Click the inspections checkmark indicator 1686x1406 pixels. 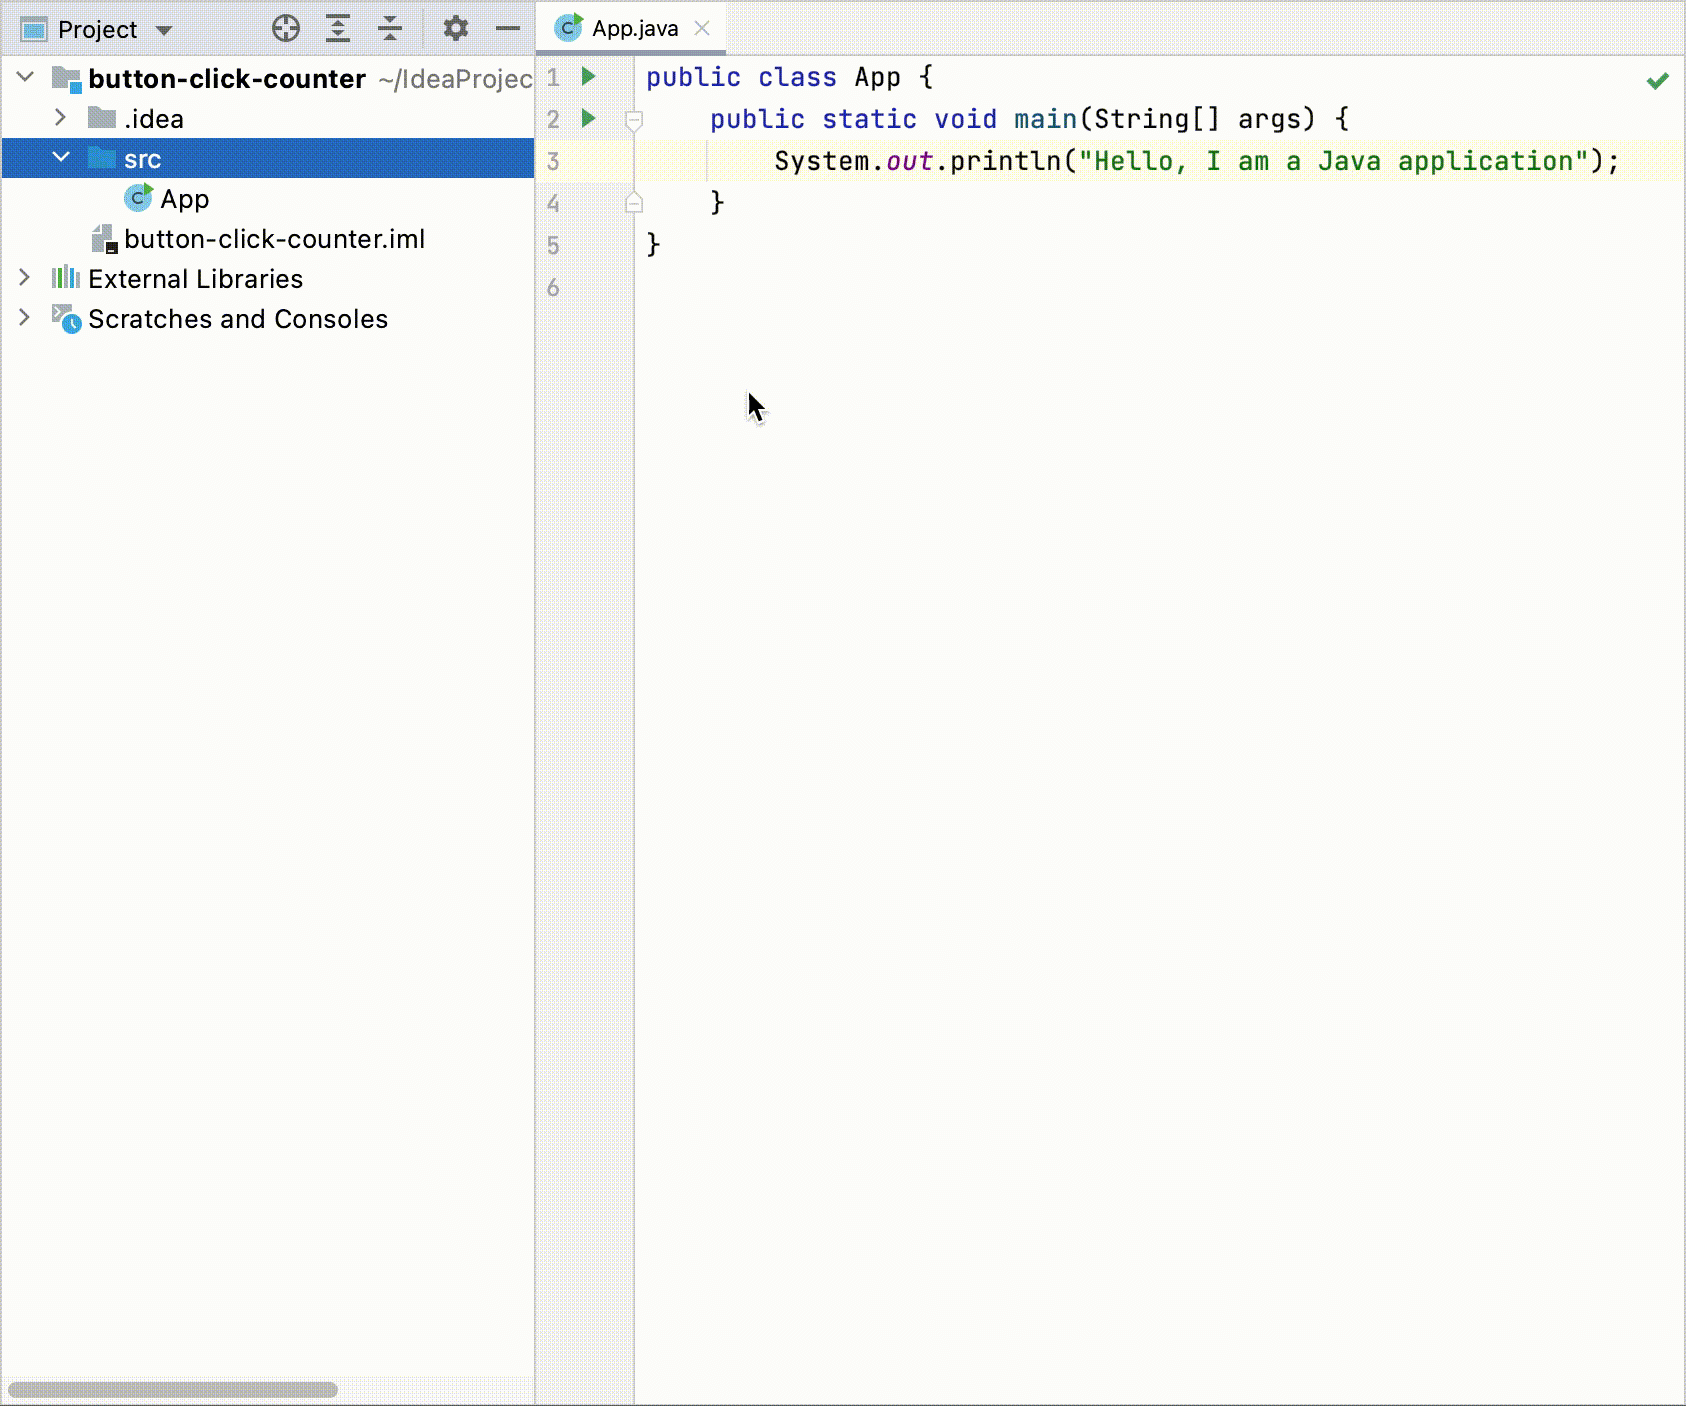[x=1657, y=80]
